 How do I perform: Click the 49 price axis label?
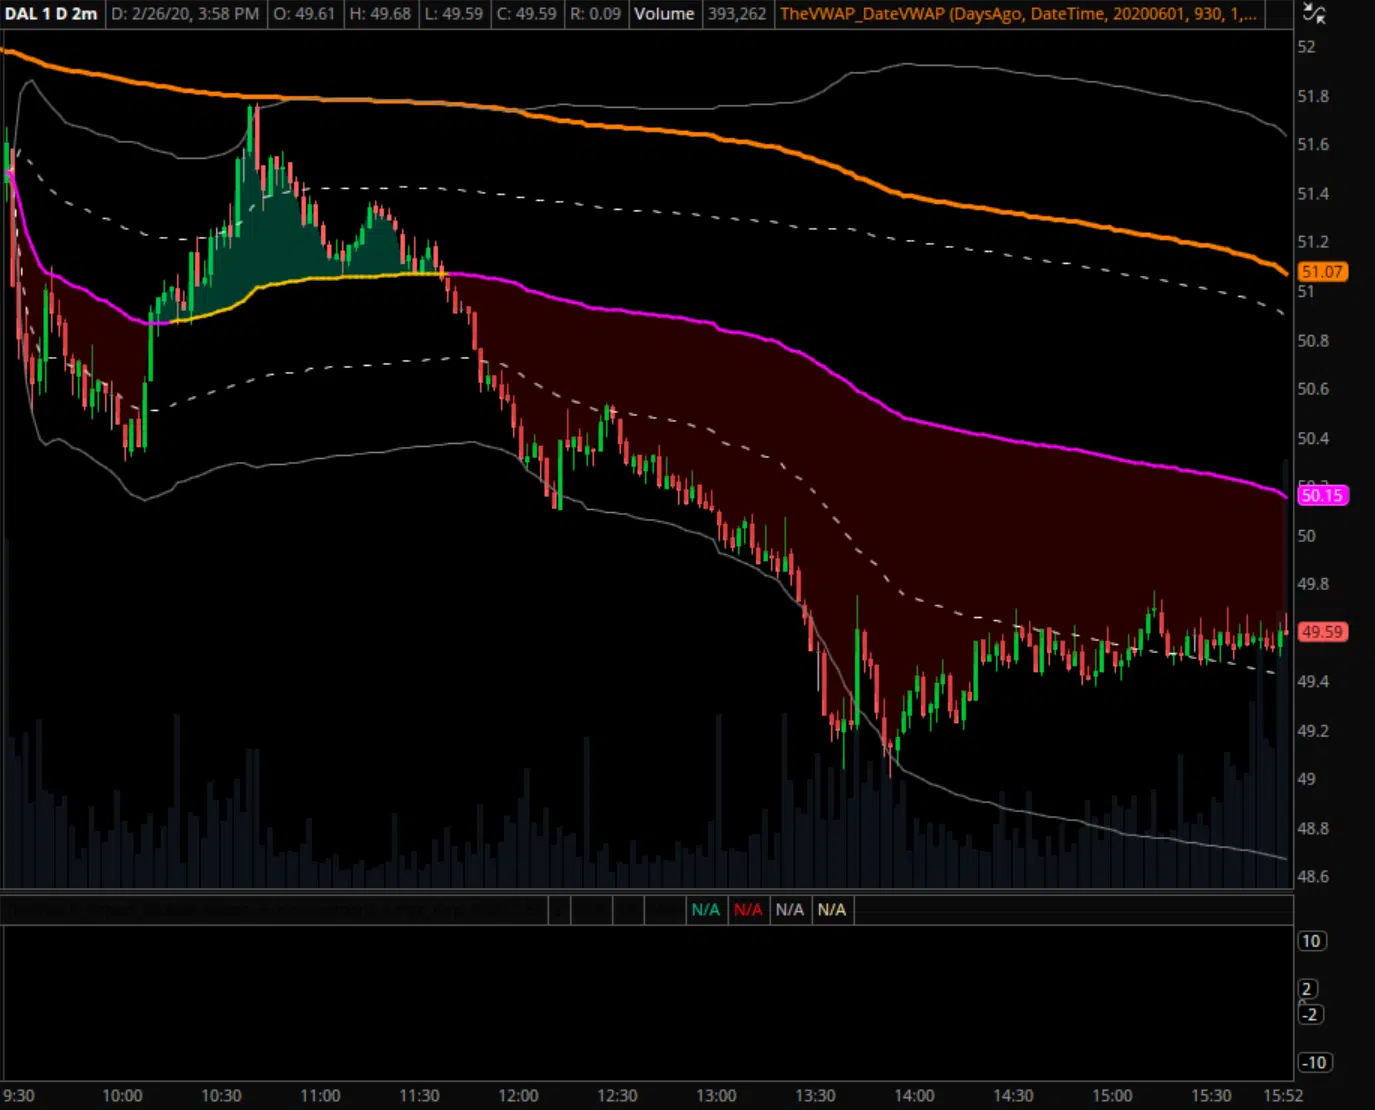point(1306,779)
